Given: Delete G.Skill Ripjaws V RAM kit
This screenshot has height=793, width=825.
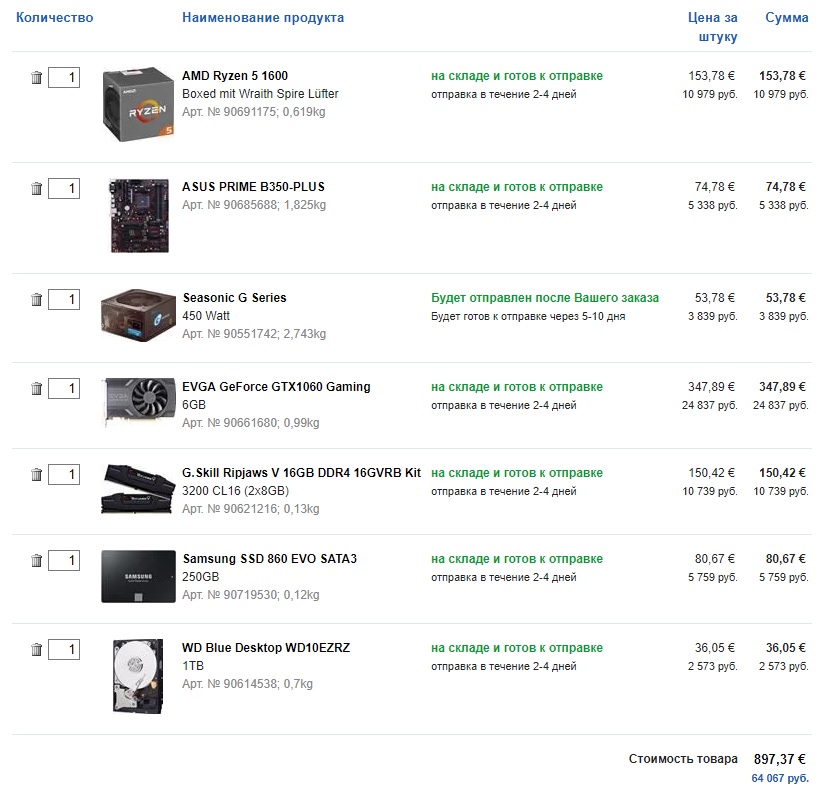Looking at the screenshot, I should (x=37, y=474).
